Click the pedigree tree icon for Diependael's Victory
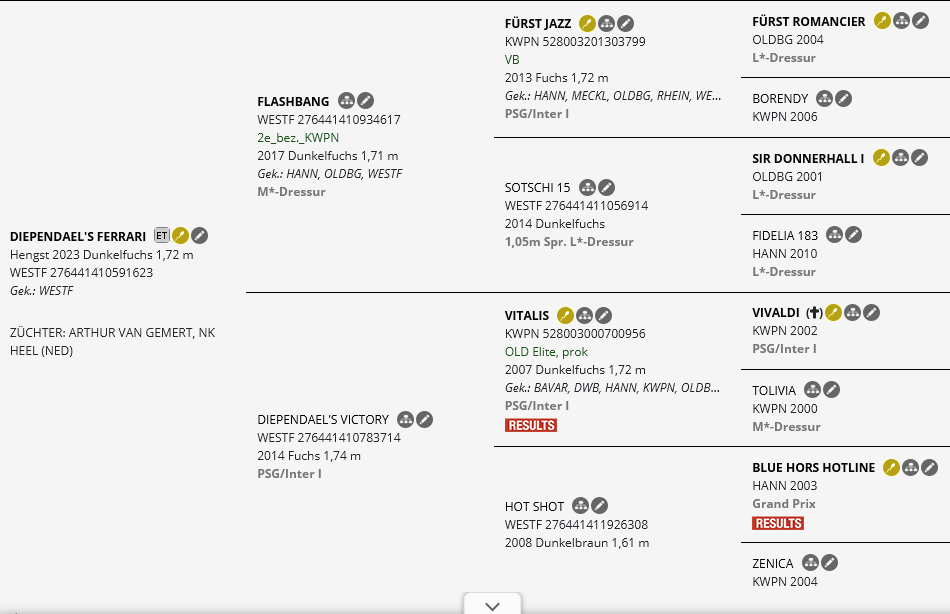This screenshot has height=614, width=950. coord(405,419)
